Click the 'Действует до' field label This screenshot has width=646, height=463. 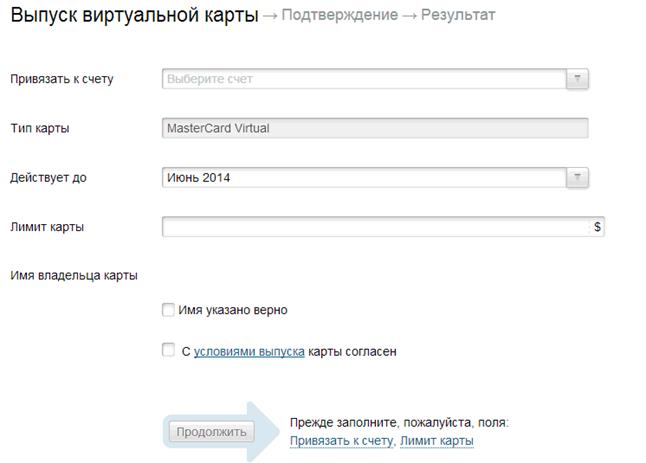[x=49, y=178]
